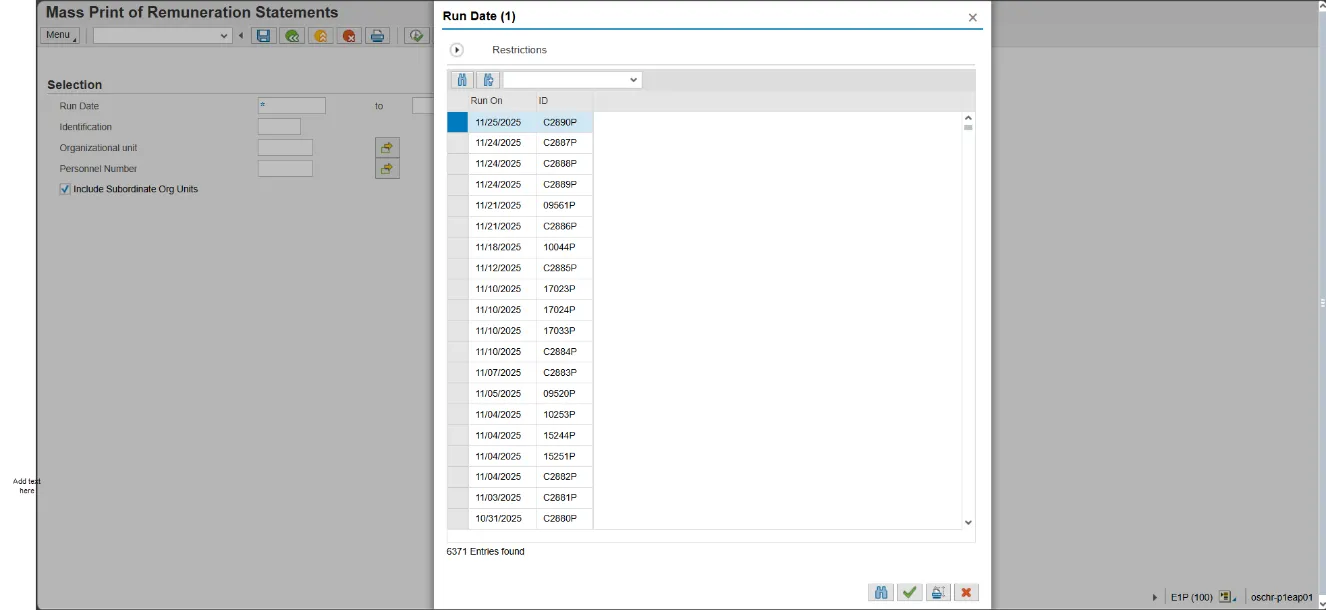Select the entry with ID 10044P
The height and width of the screenshot is (610, 1326).
pyautogui.click(x=559, y=247)
